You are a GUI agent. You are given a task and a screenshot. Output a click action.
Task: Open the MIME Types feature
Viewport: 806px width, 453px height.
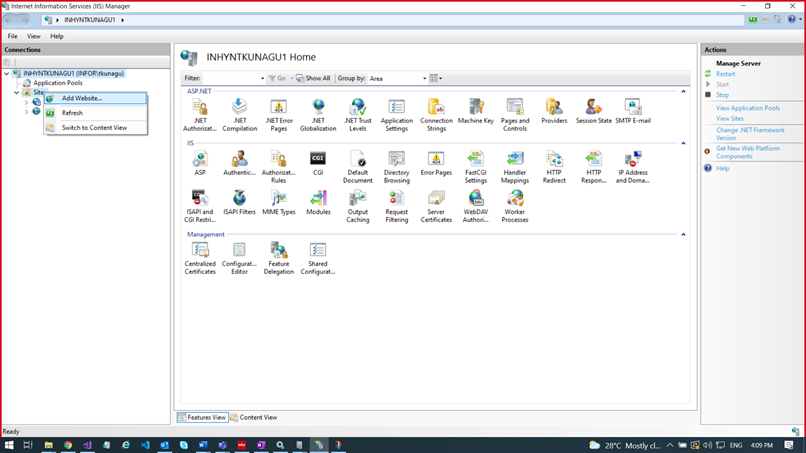(278, 200)
